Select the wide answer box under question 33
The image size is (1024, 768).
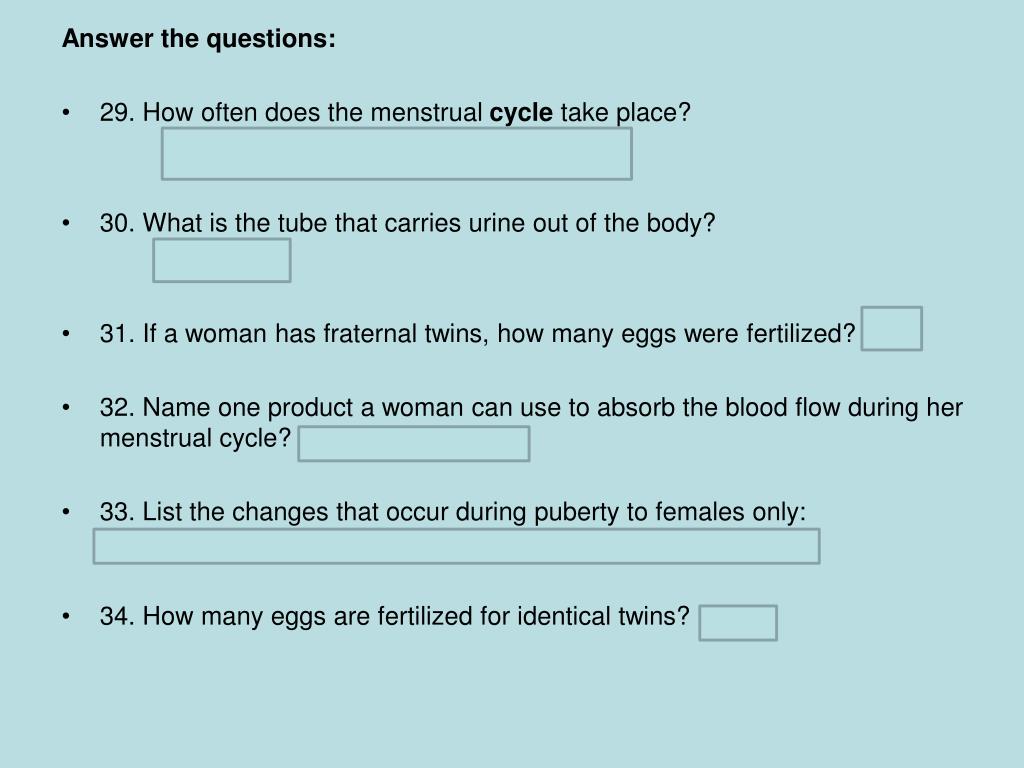tap(456, 546)
